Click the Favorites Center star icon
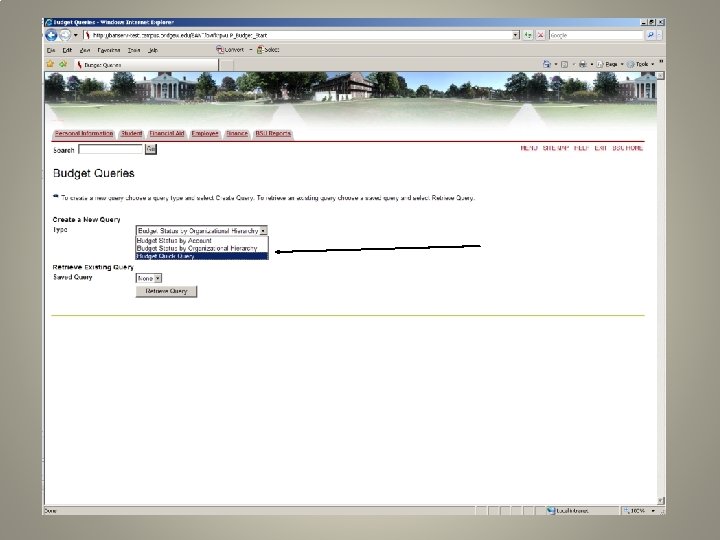The height and width of the screenshot is (540, 720). click(x=50, y=64)
